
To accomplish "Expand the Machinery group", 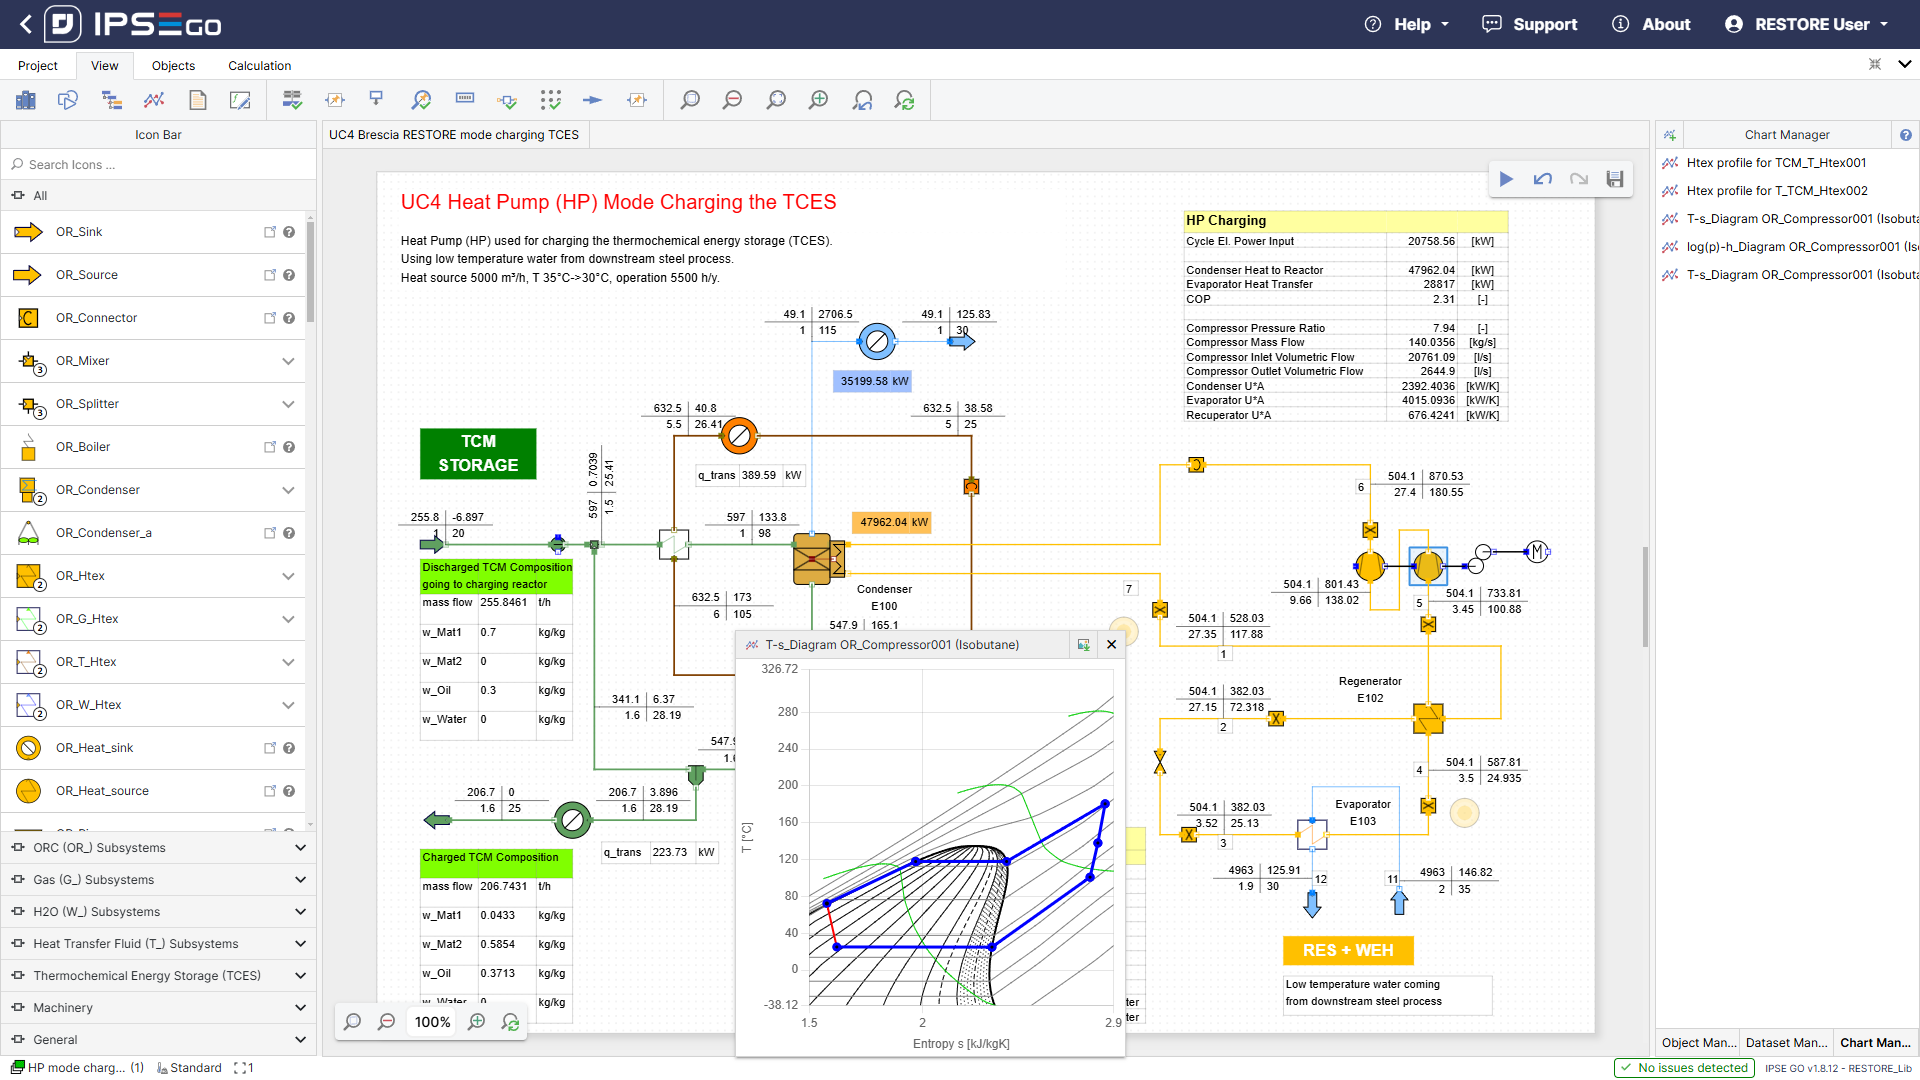I will click(158, 1008).
